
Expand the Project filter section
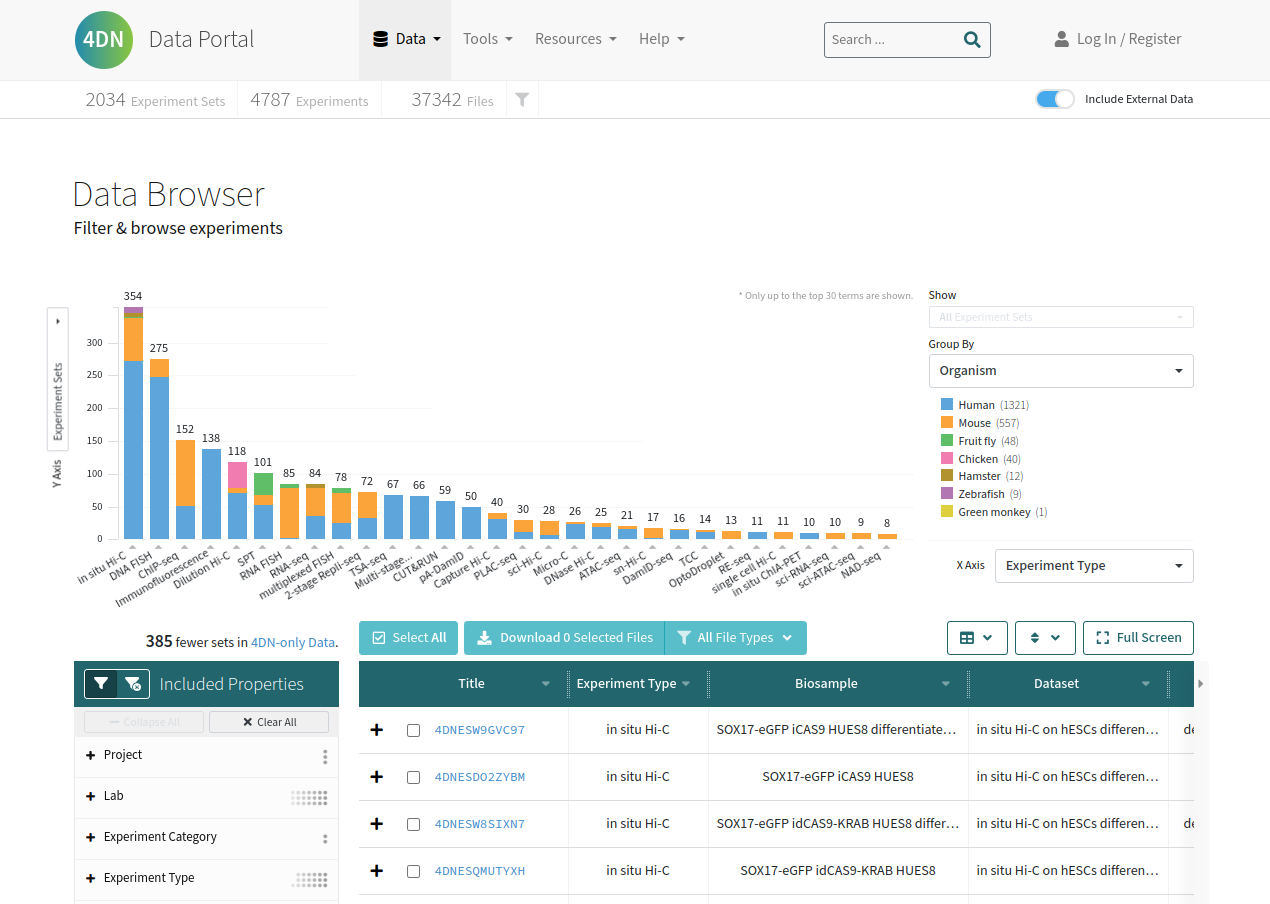pos(123,755)
